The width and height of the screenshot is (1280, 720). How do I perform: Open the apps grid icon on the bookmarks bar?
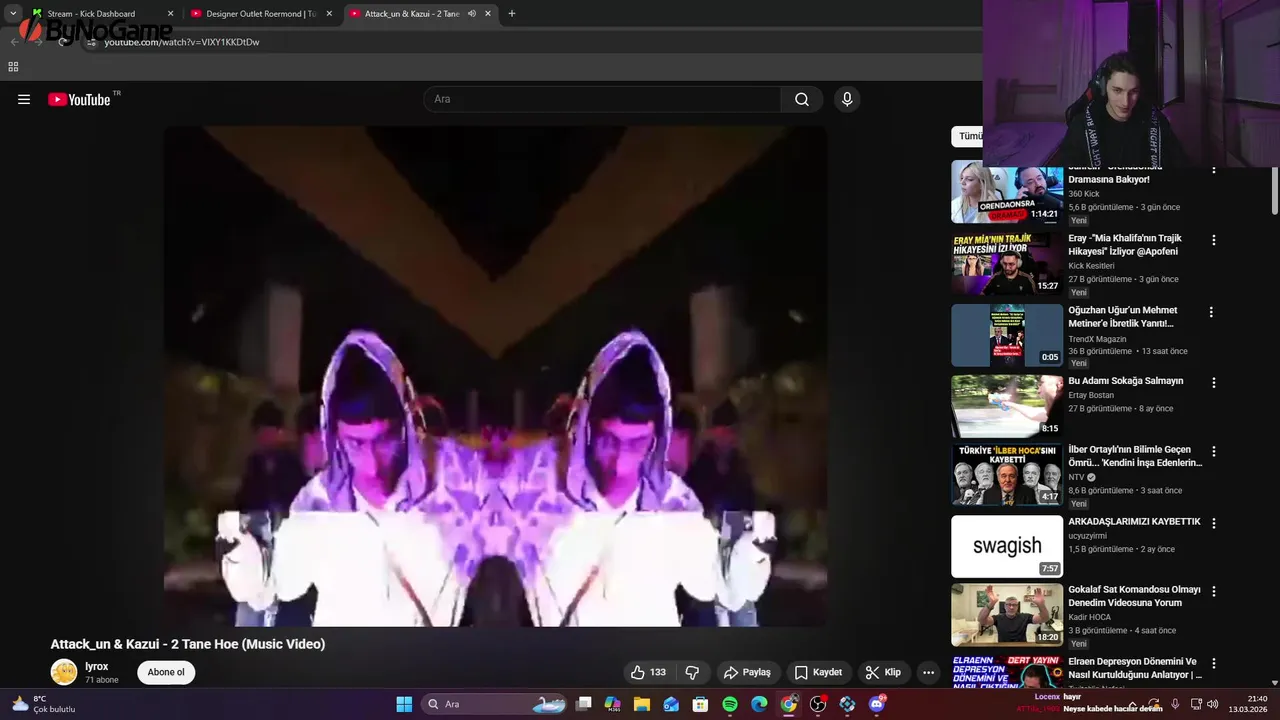pyautogui.click(x=13, y=67)
